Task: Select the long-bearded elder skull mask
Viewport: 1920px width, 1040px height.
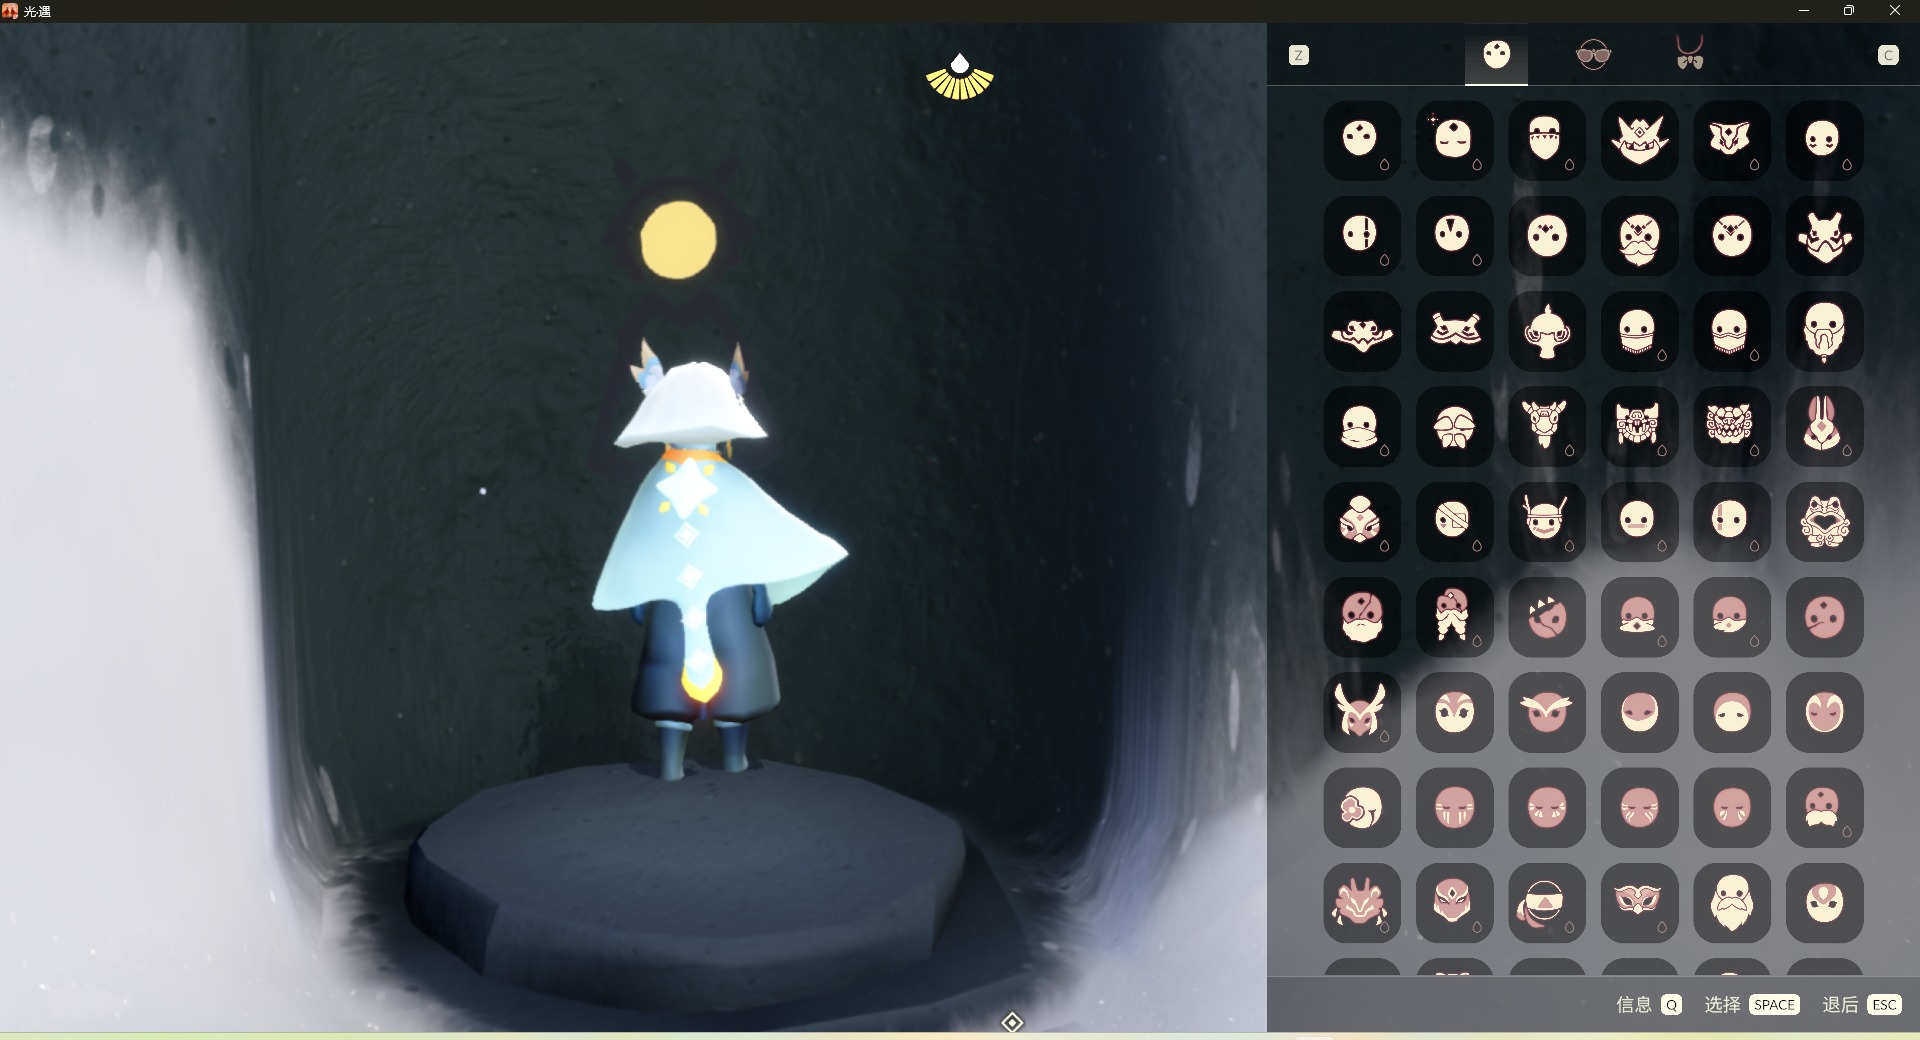Action: point(1824,331)
